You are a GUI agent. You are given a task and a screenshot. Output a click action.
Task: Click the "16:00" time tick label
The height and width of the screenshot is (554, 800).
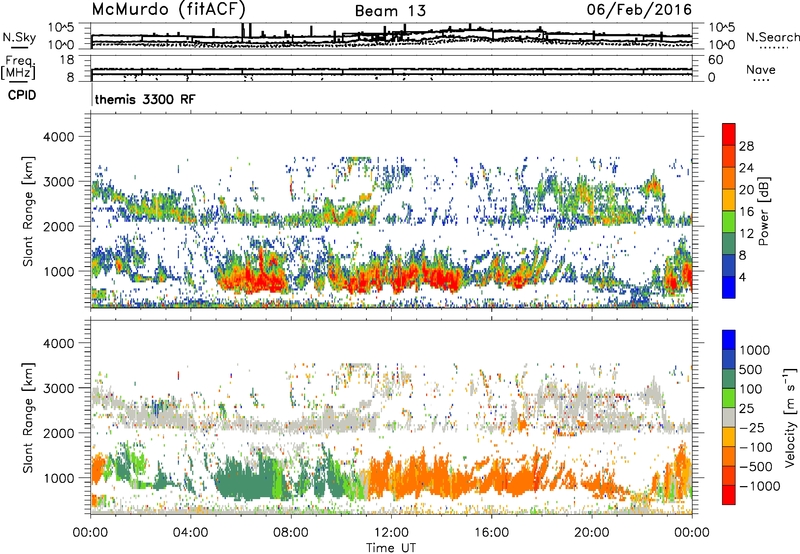[x=491, y=533]
